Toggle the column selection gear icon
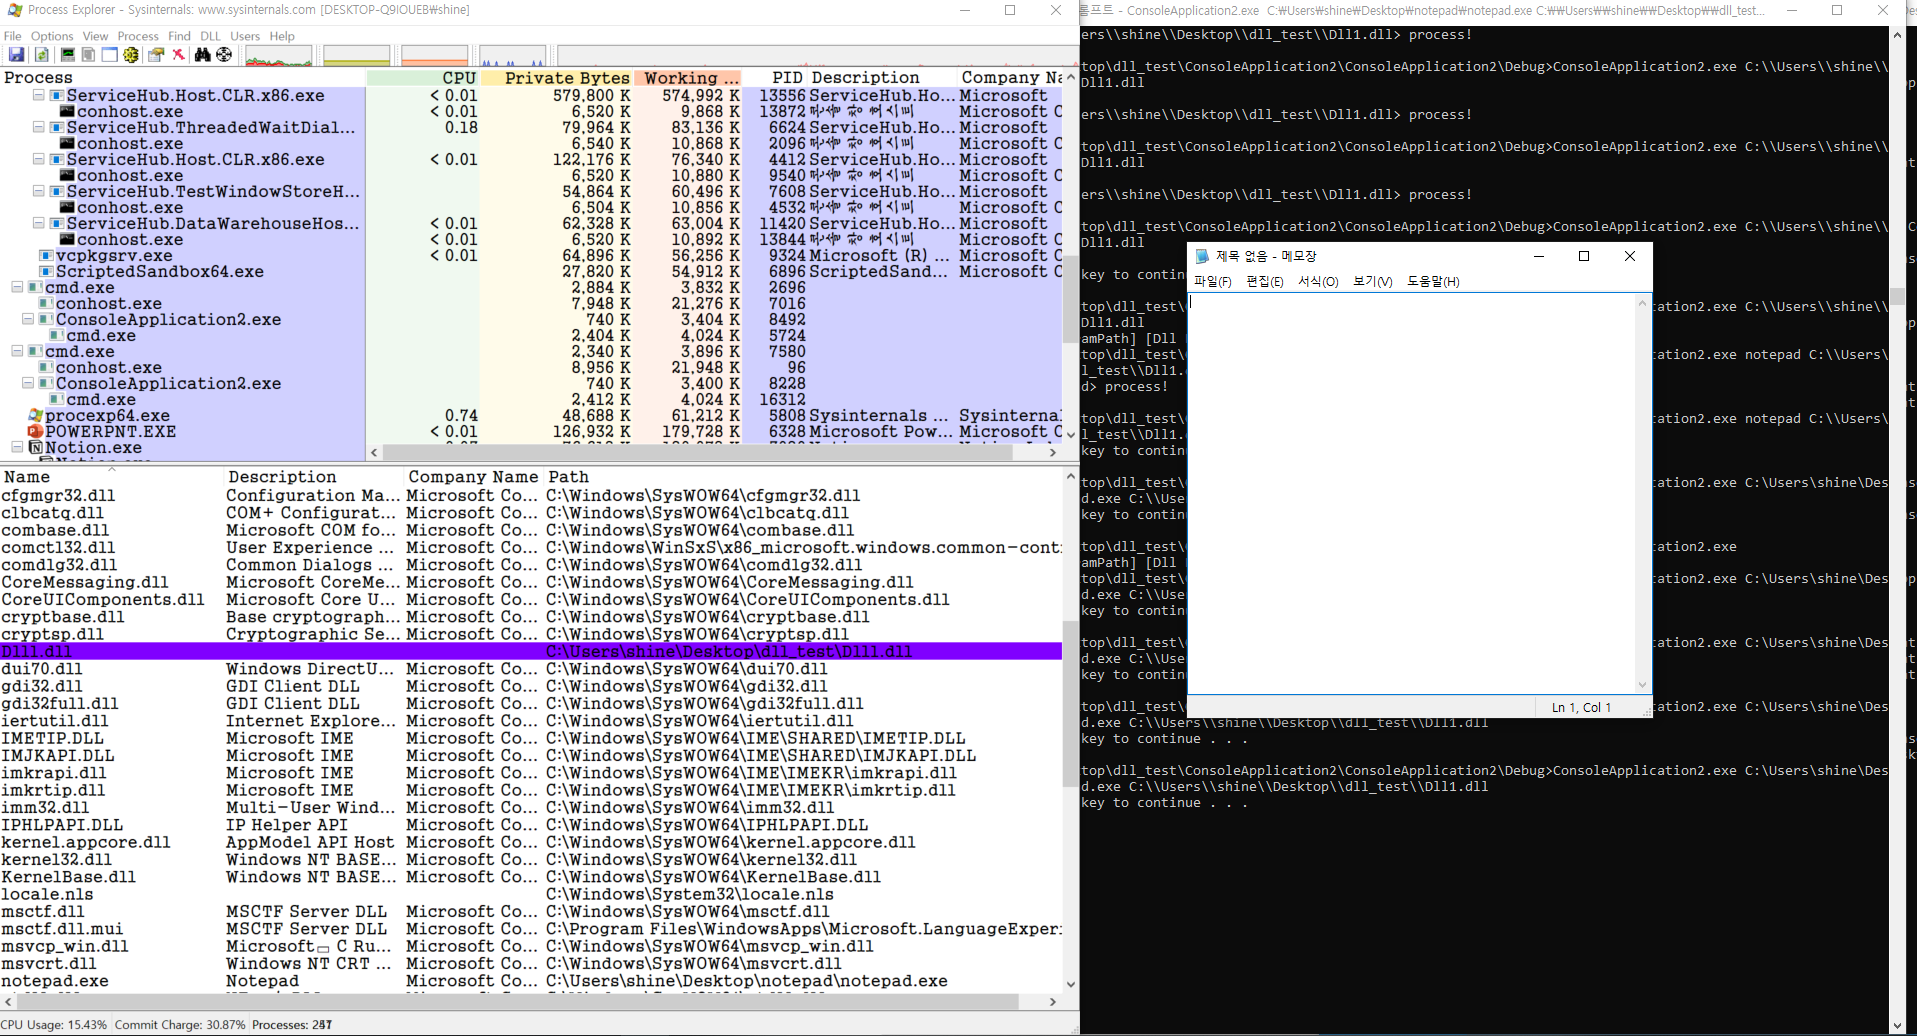Screen dimensions: 1917x1036 130,55
